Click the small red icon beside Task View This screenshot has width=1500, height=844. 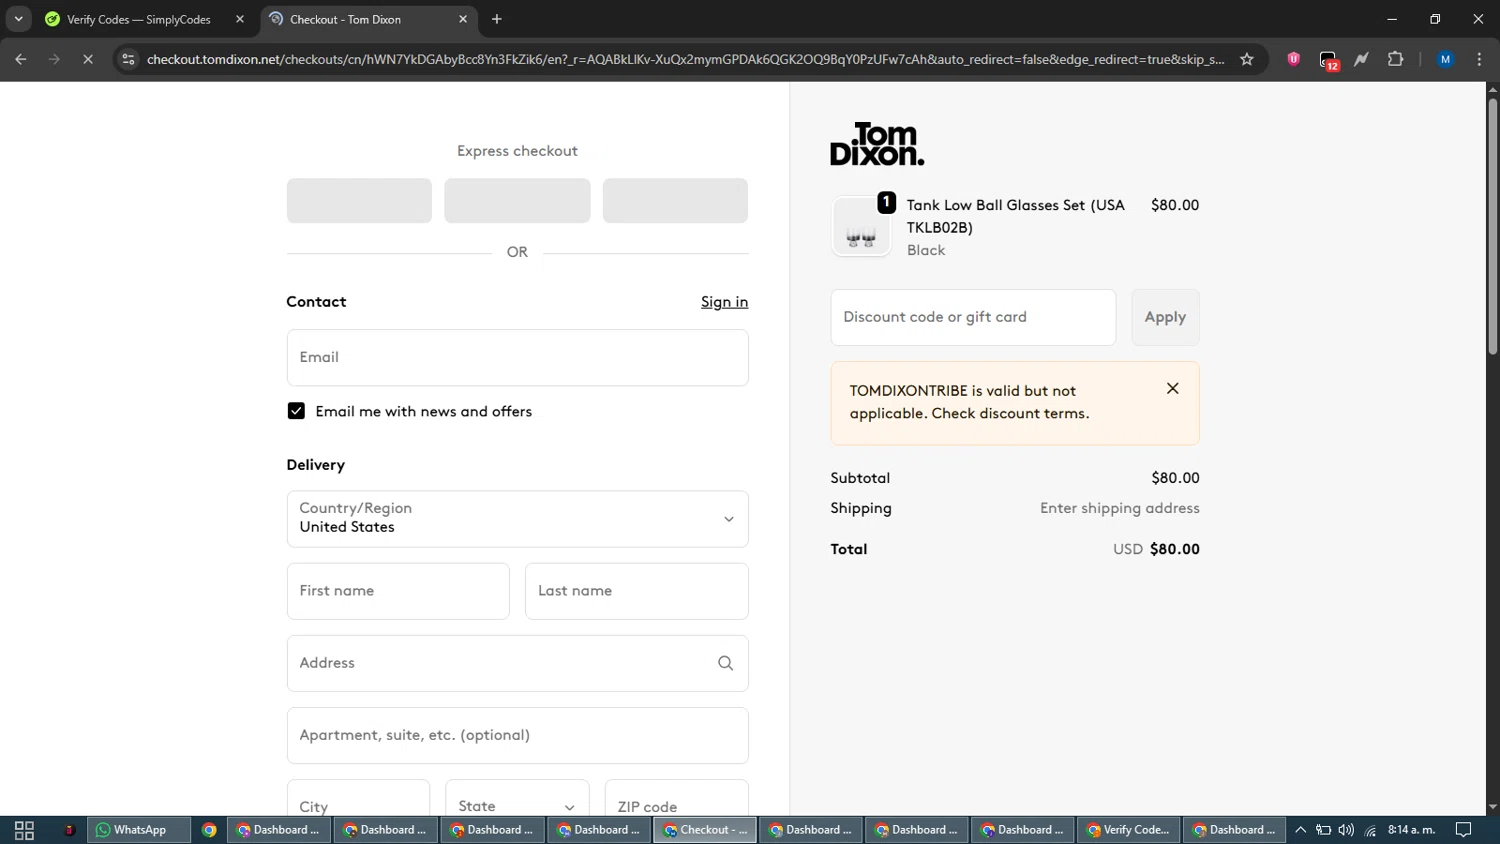[69, 830]
